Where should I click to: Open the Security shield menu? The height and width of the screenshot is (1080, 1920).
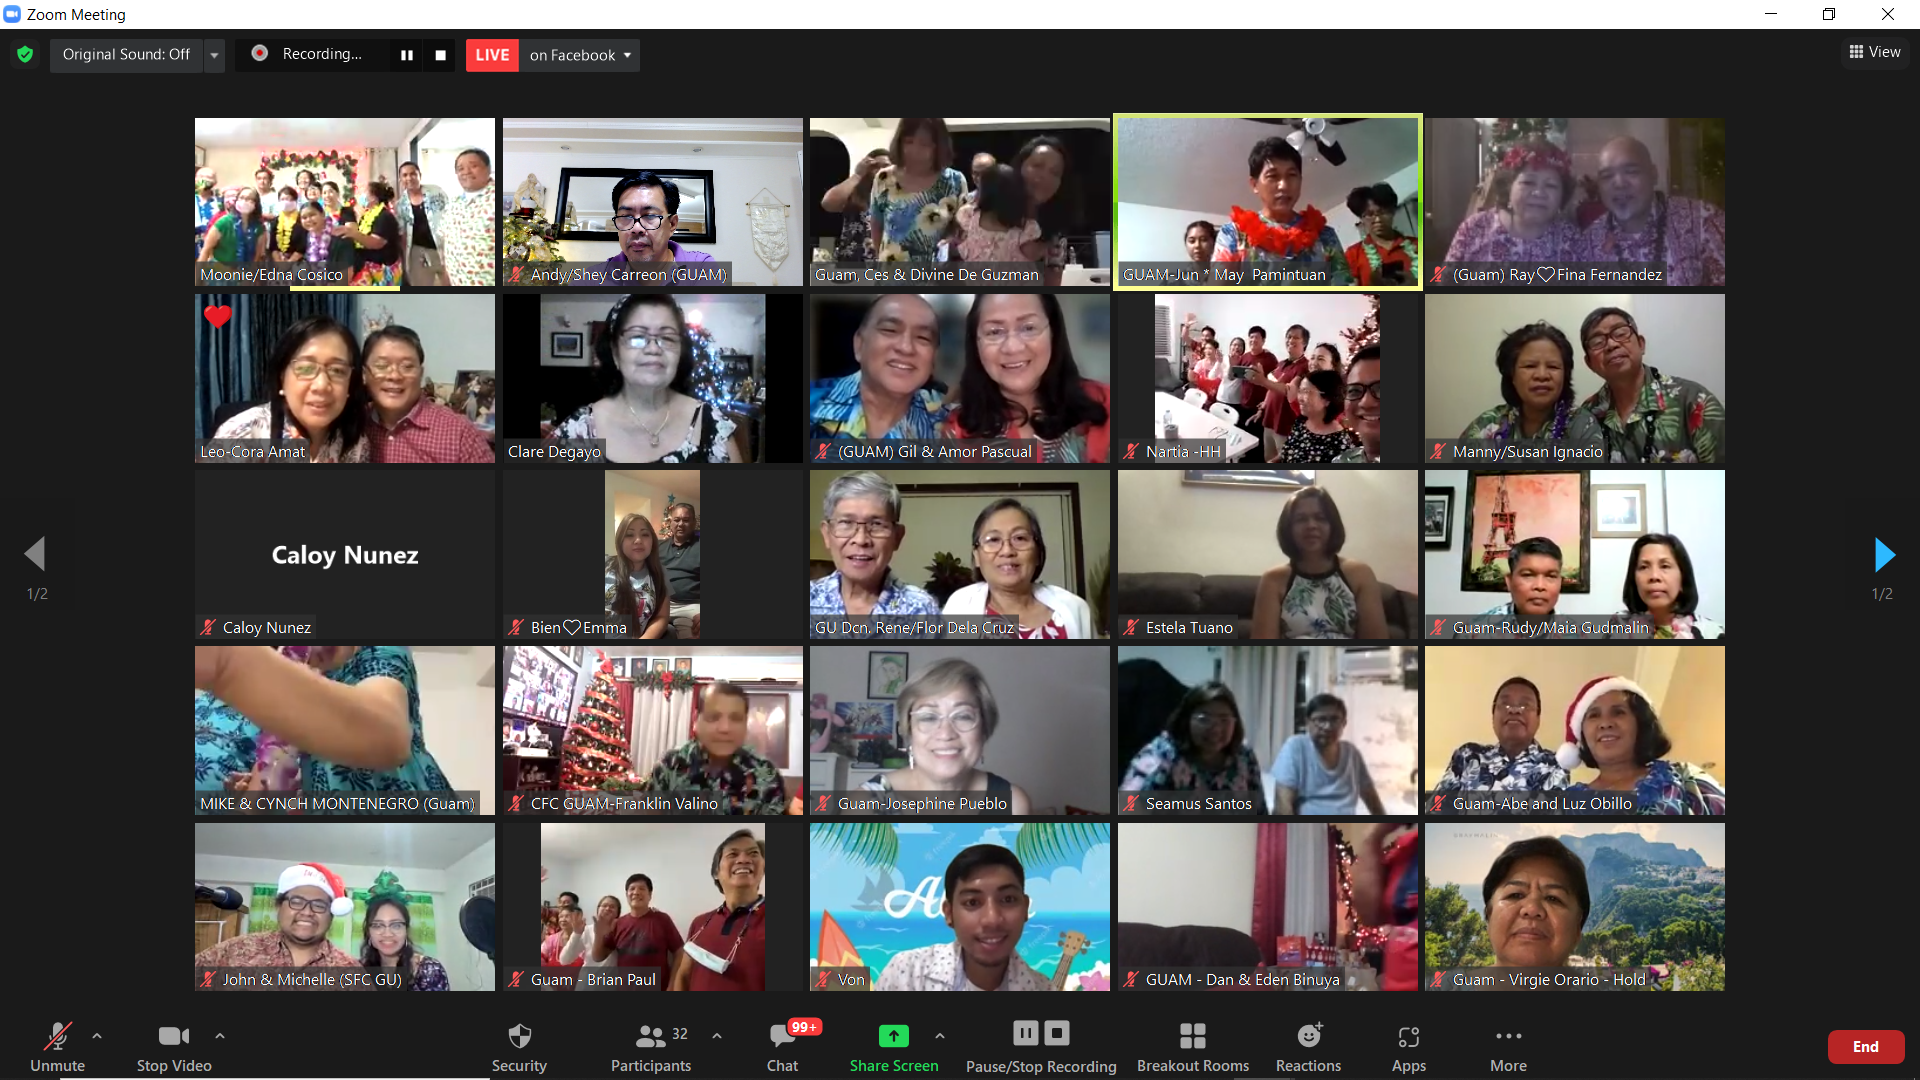coord(519,1046)
